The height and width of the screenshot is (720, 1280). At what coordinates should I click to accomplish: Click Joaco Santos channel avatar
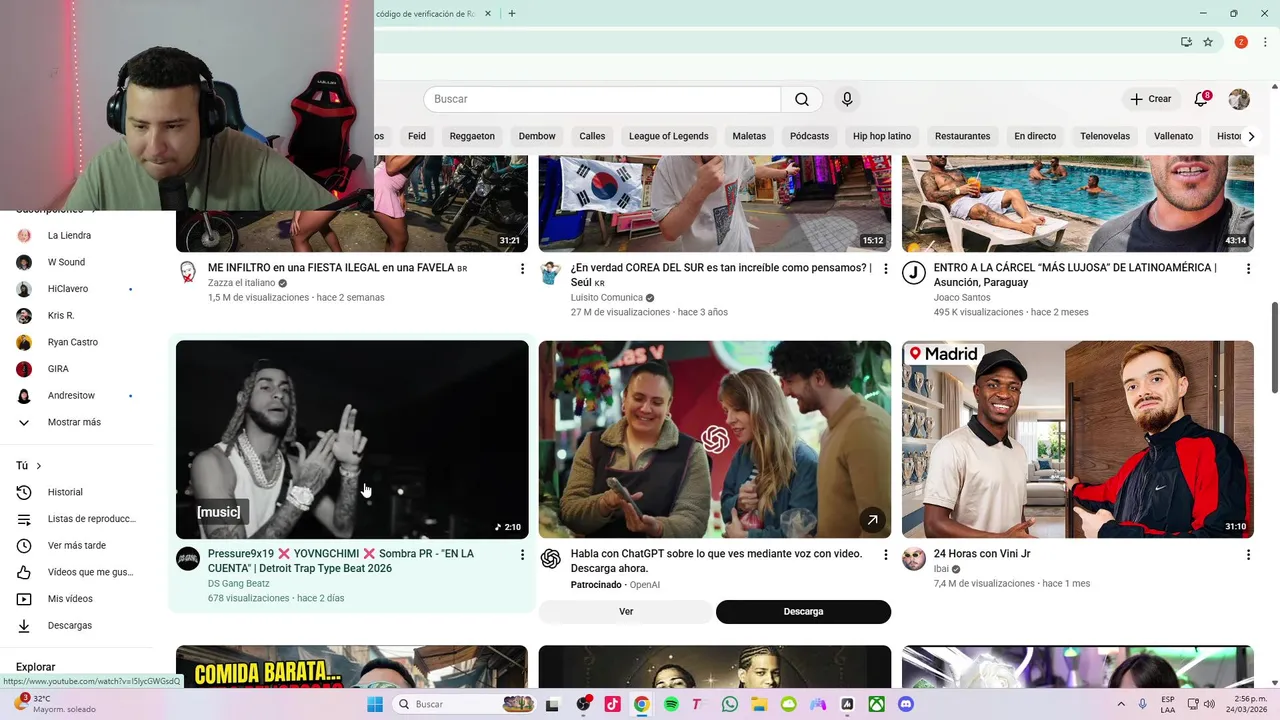[x=914, y=273]
